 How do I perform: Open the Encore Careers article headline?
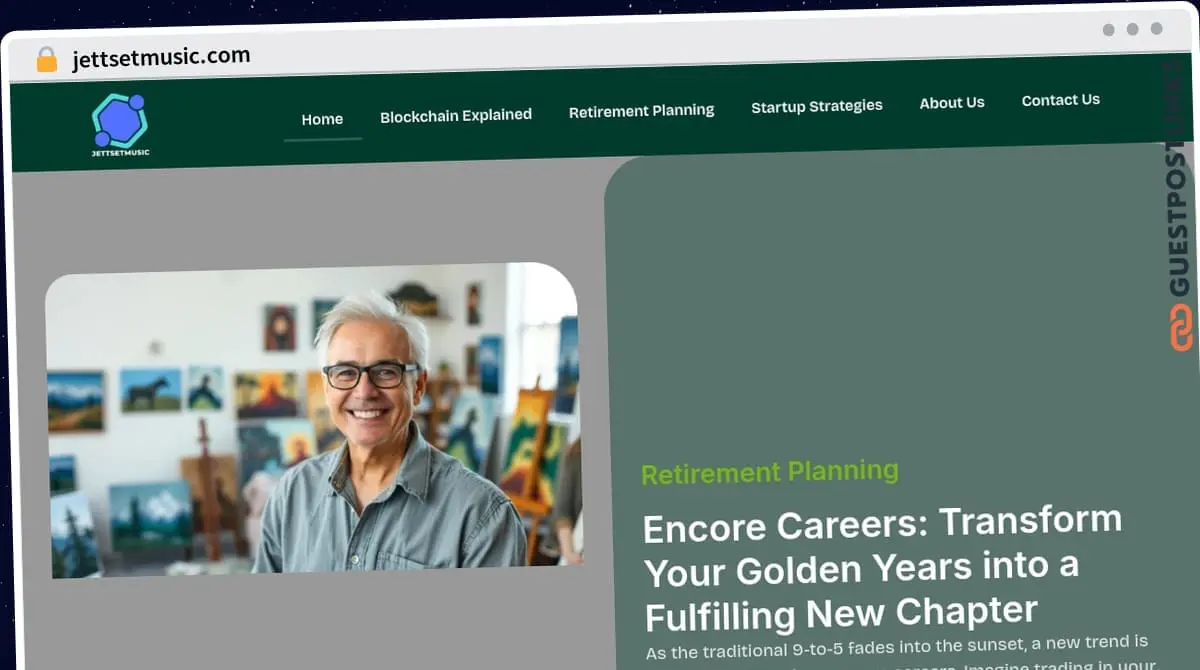880,567
